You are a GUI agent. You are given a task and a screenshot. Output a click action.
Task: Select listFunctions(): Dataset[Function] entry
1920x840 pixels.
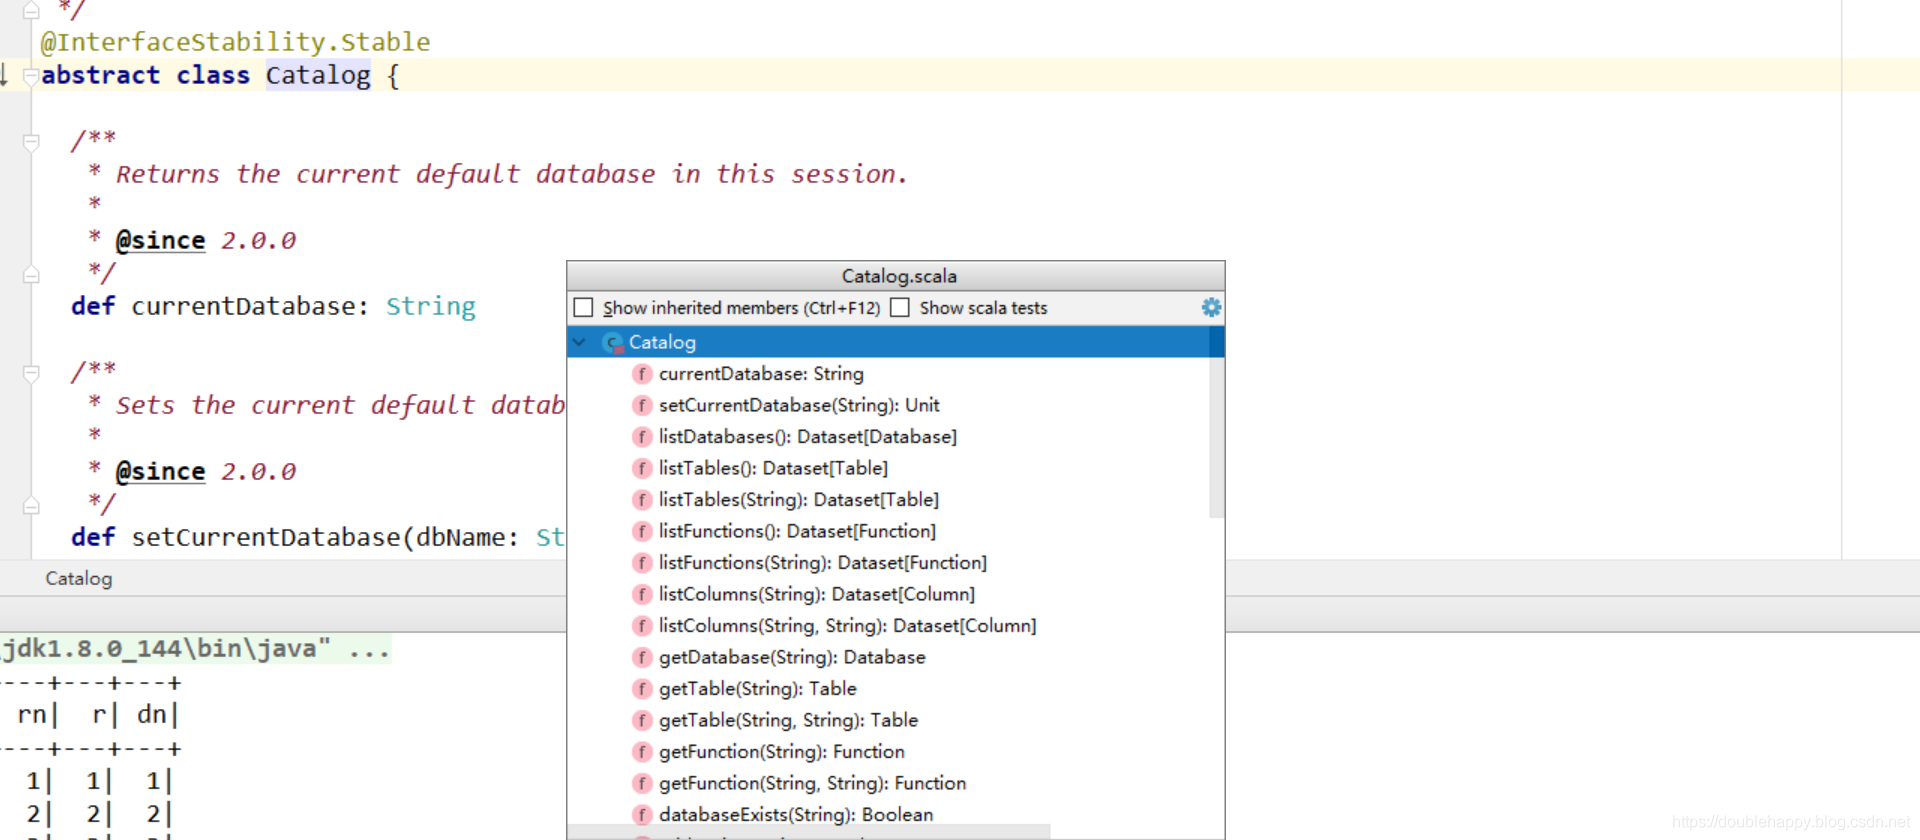click(x=797, y=531)
